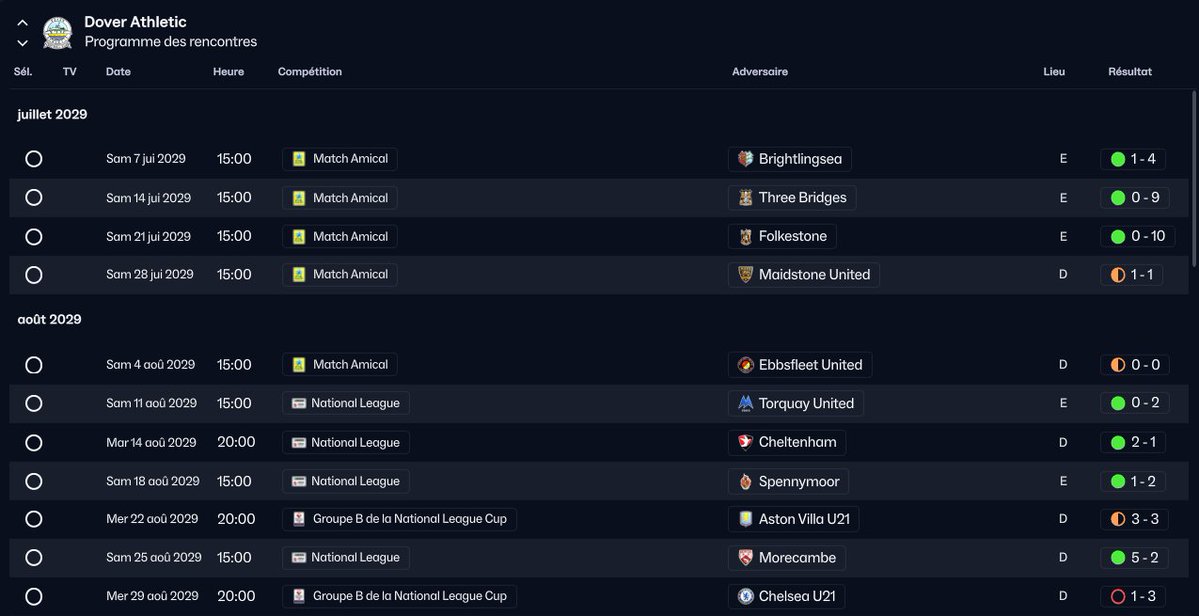Sort by Heure column header
The image size is (1199, 616).
[x=229, y=72]
